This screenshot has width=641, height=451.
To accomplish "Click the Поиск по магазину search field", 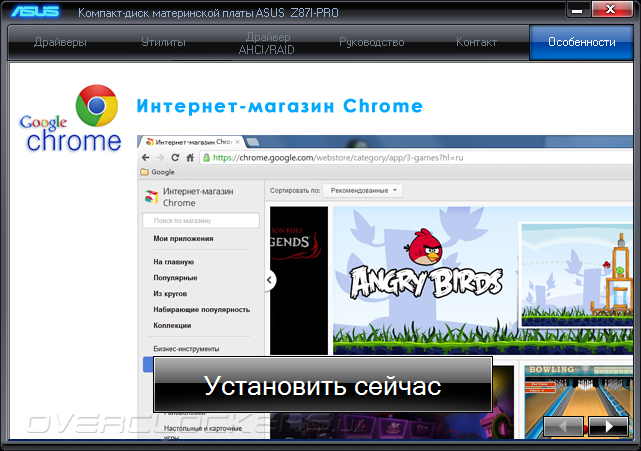I will 201,220.
